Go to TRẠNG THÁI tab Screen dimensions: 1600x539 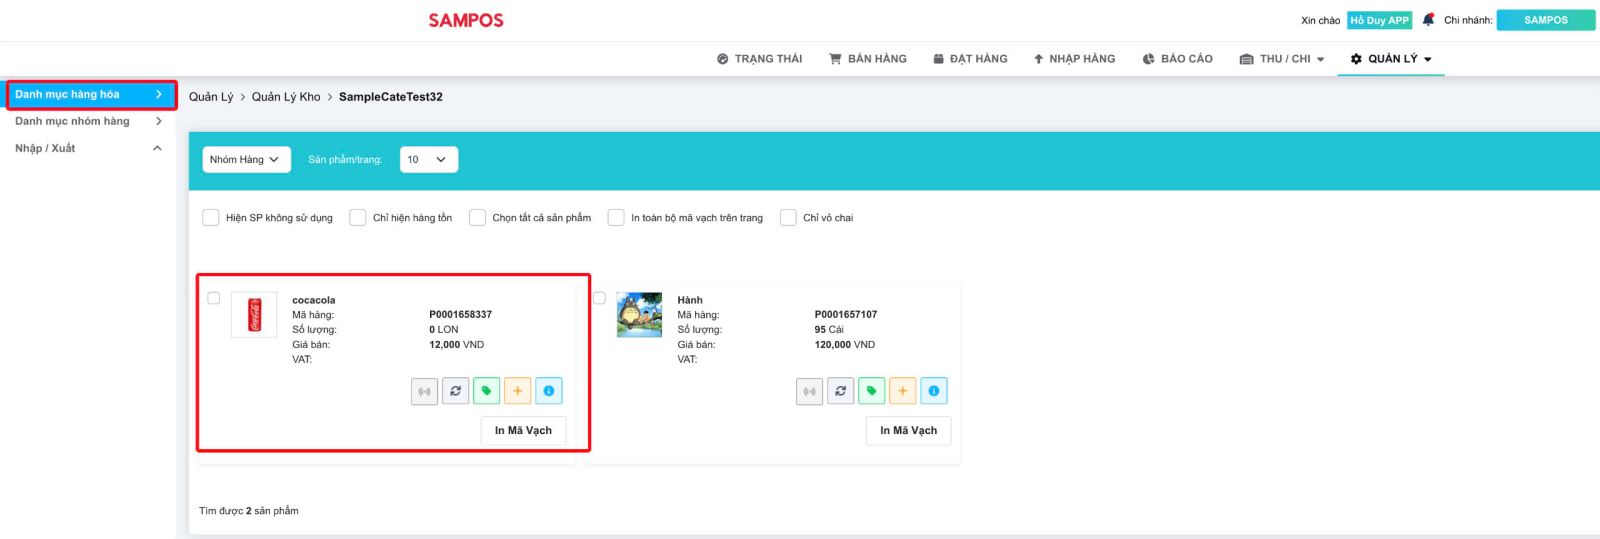click(760, 59)
